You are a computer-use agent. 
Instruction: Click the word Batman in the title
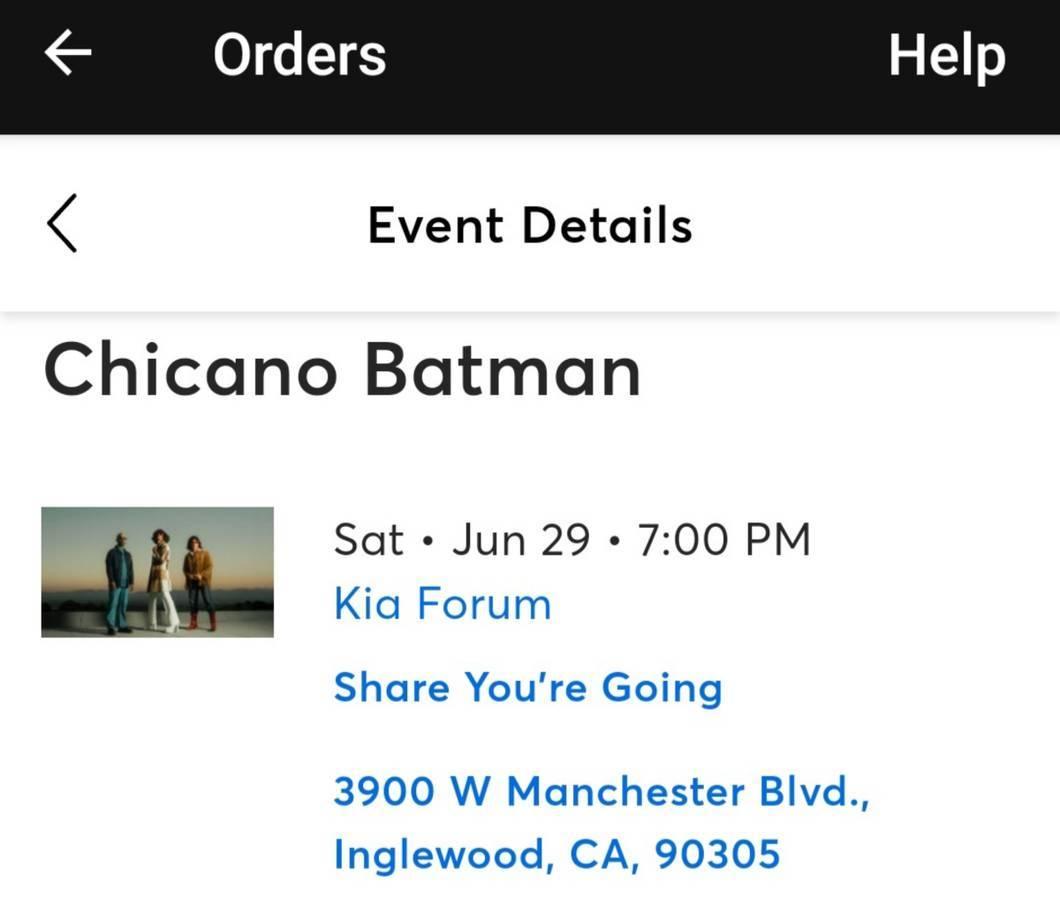503,370
